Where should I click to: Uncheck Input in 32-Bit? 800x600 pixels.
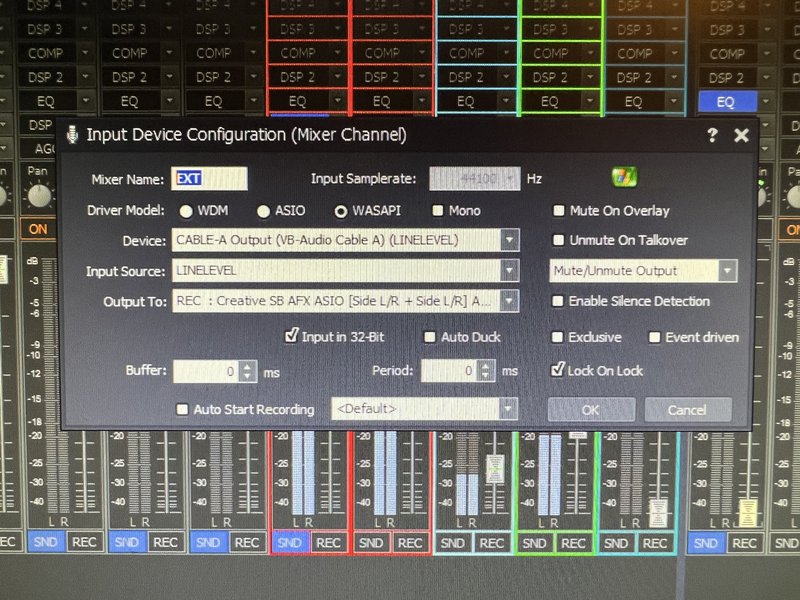pos(291,336)
